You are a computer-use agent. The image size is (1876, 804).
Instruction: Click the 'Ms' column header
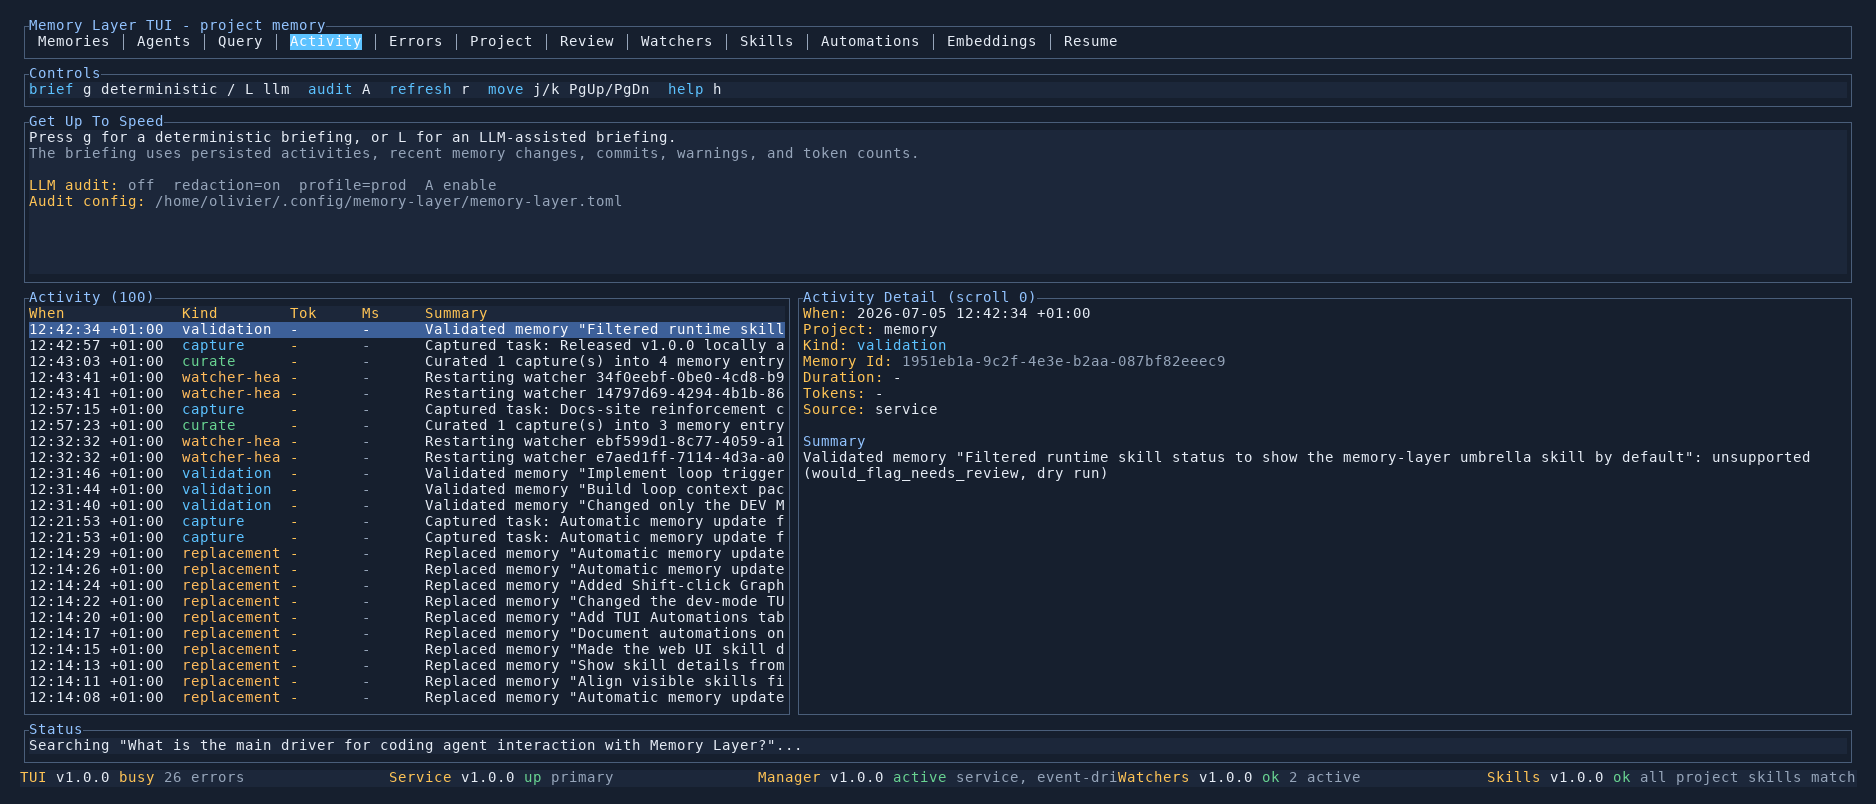coord(371,313)
